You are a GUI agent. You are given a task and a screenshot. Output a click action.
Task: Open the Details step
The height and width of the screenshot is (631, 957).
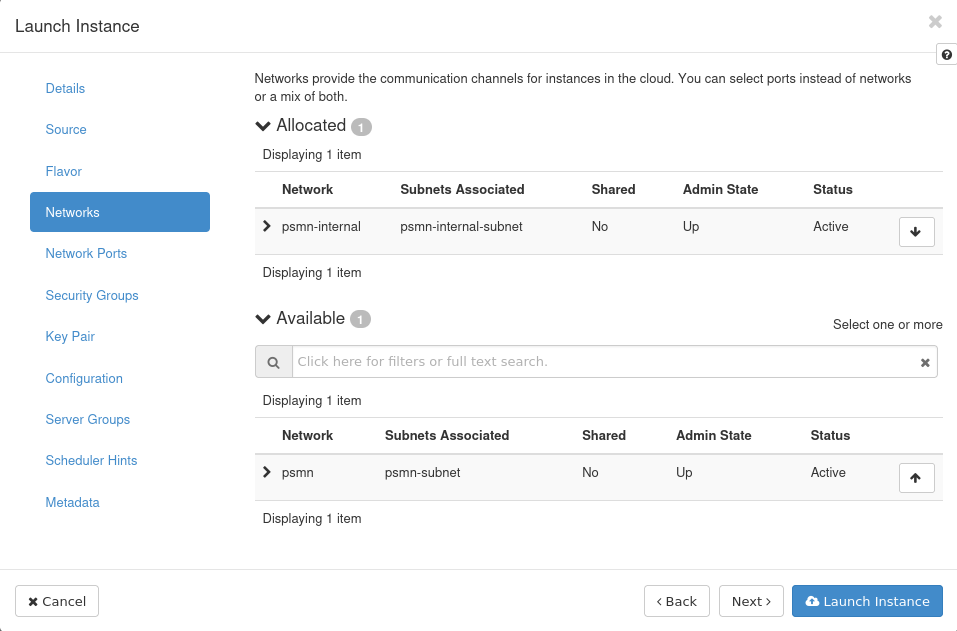[x=65, y=89]
